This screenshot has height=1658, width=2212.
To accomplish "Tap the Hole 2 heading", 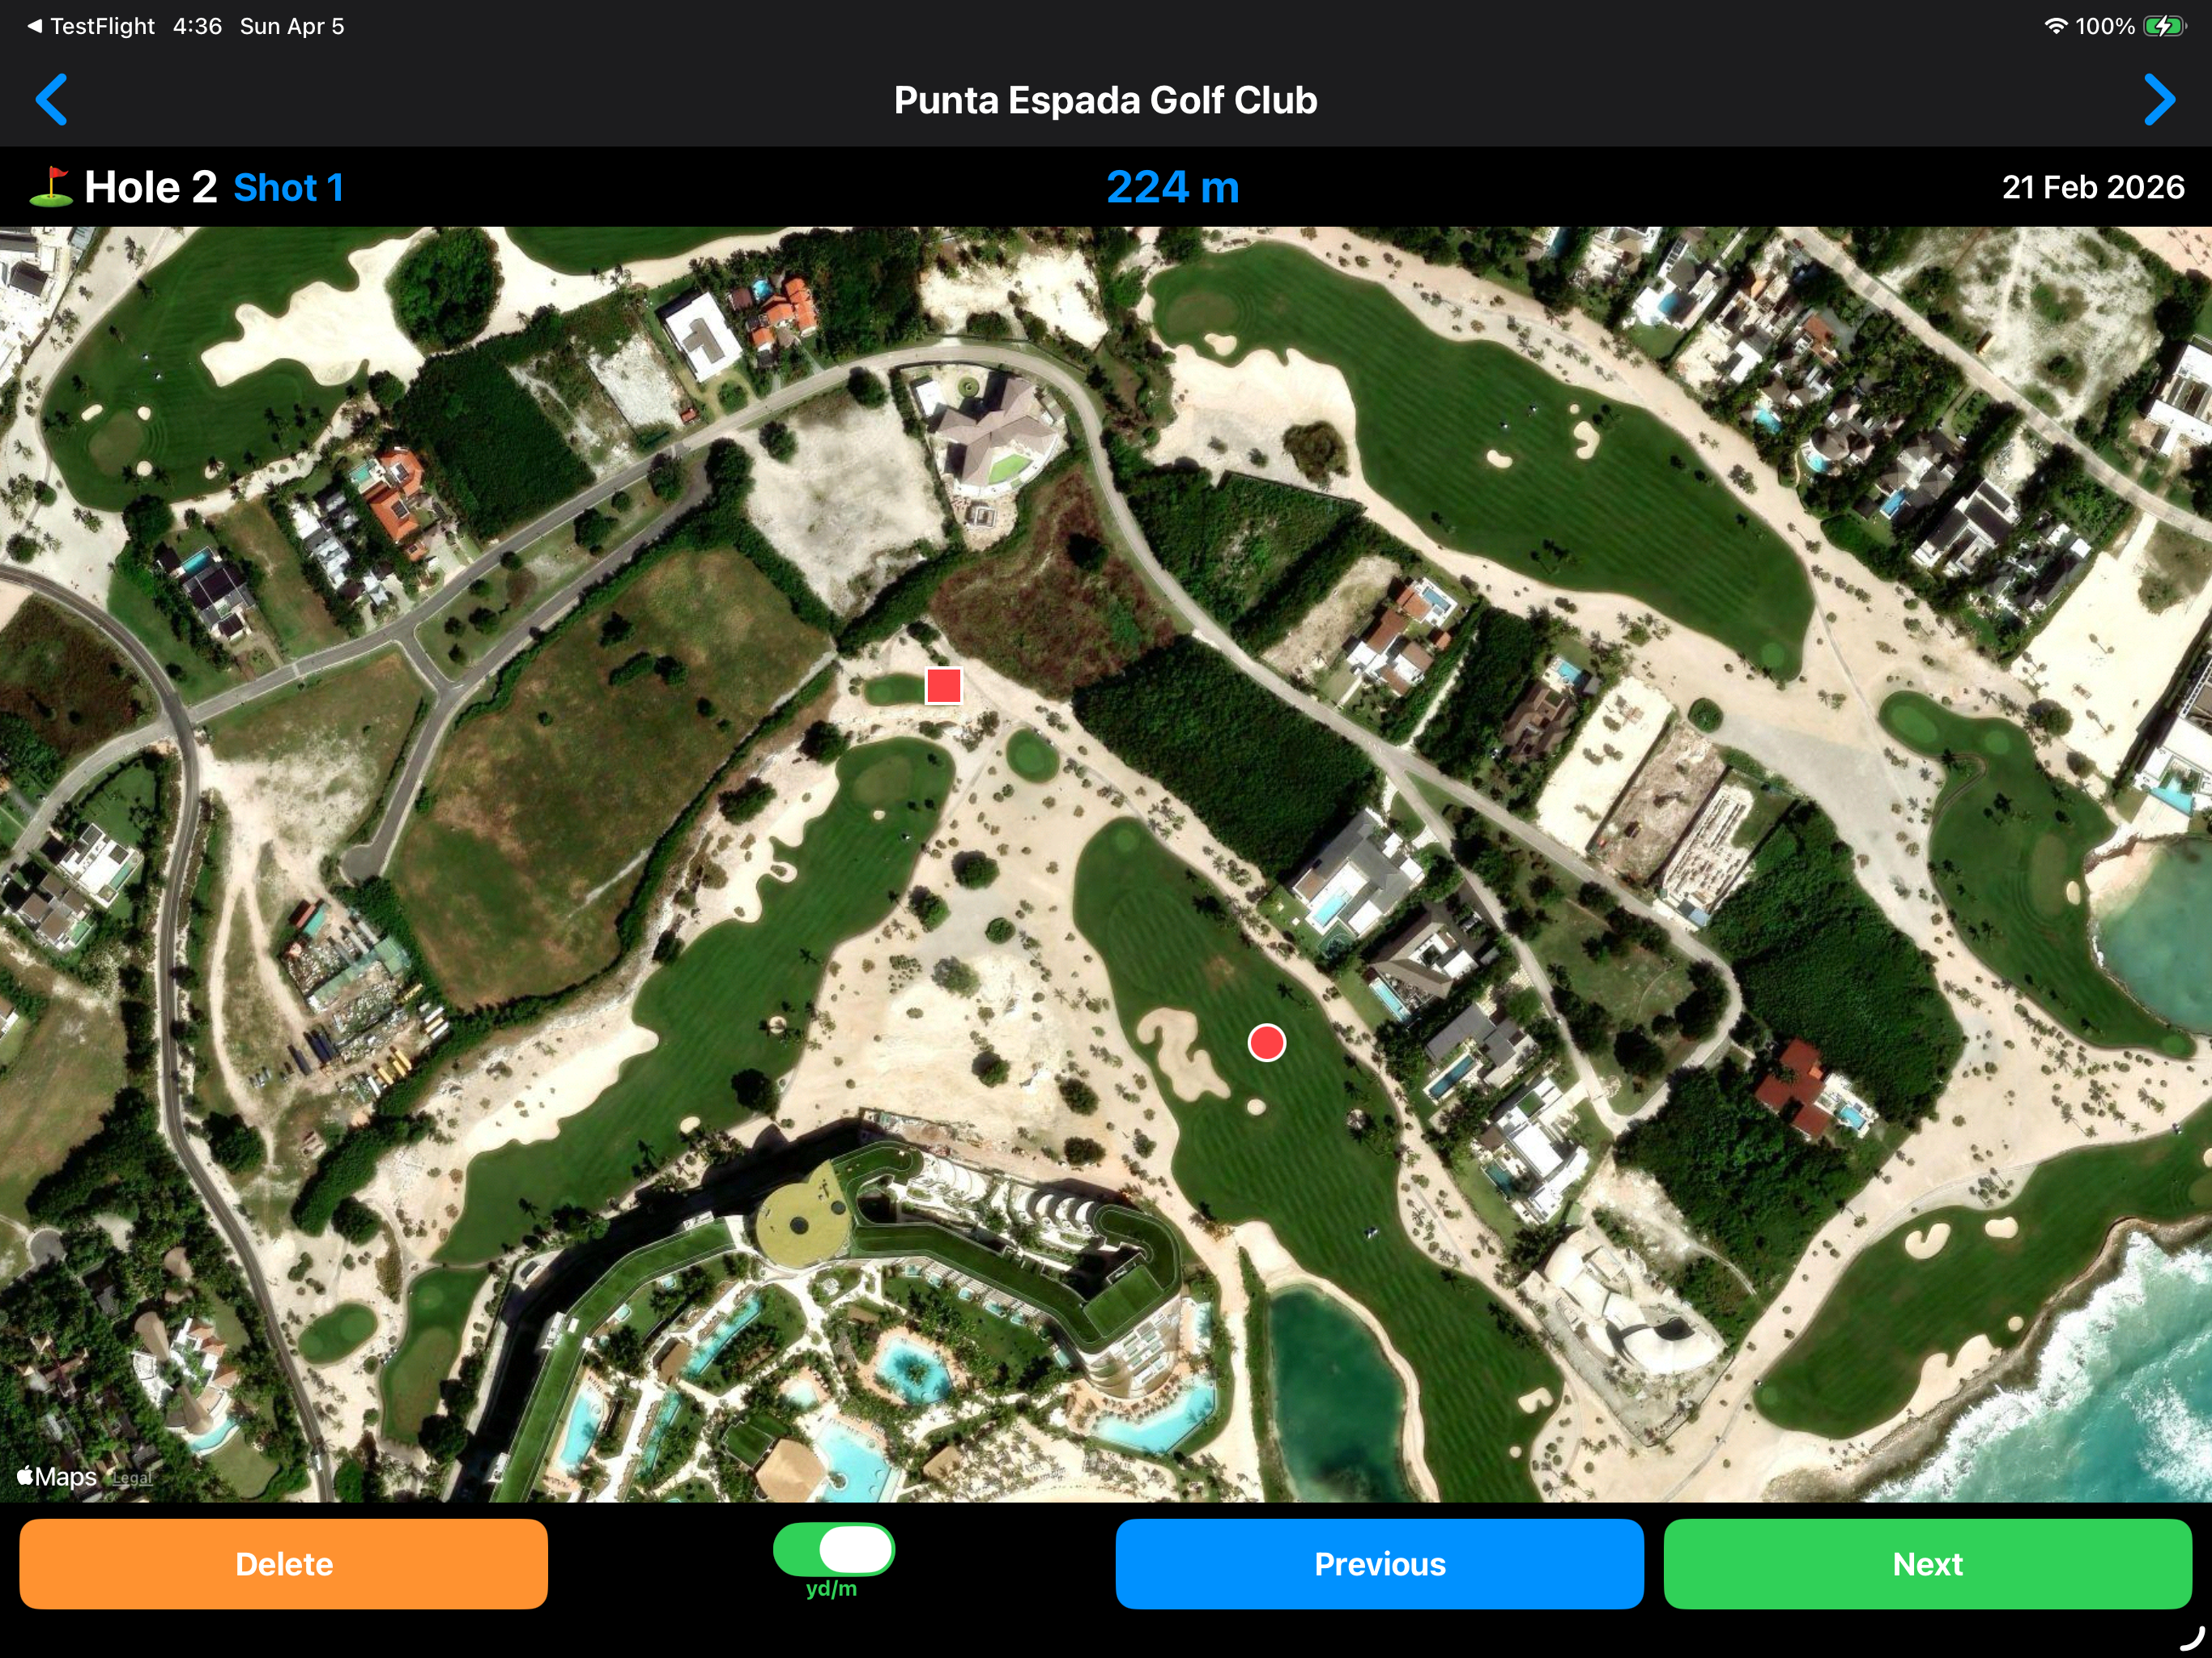I will tap(150, 187).
